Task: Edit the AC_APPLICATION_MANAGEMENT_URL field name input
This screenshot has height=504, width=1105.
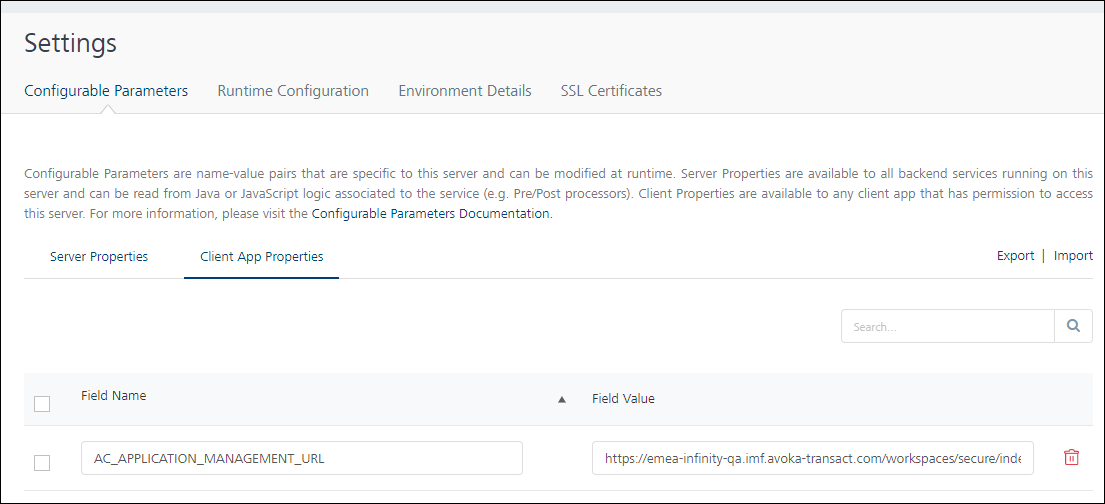Action: click(302, 458)
